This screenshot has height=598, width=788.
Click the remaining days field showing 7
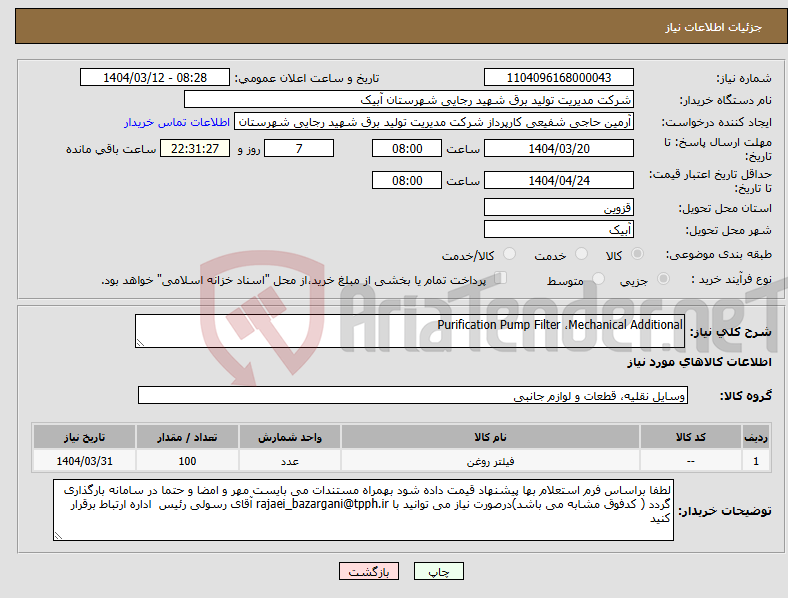click(x=299, y=148)
